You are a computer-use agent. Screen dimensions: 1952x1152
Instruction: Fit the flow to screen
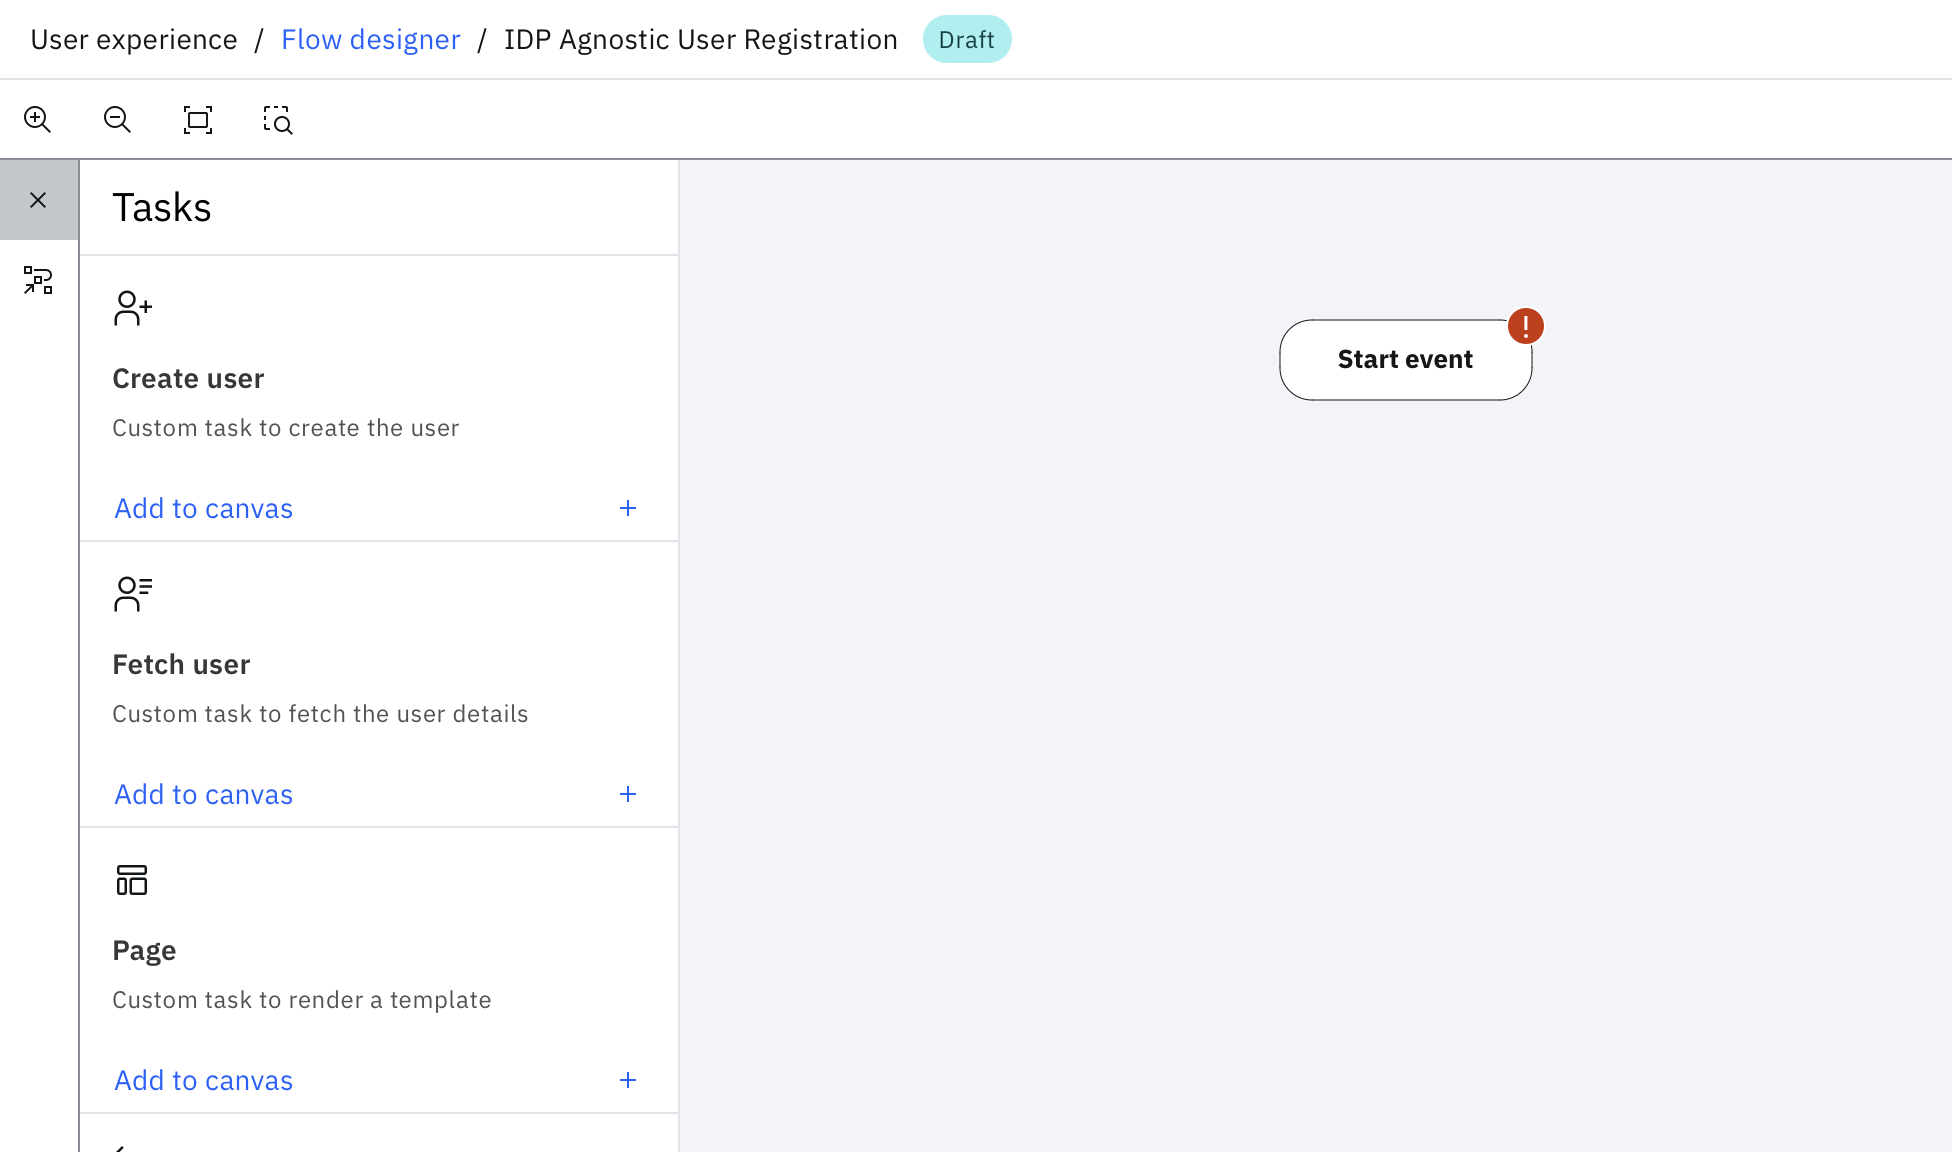(x=197, y=120)
